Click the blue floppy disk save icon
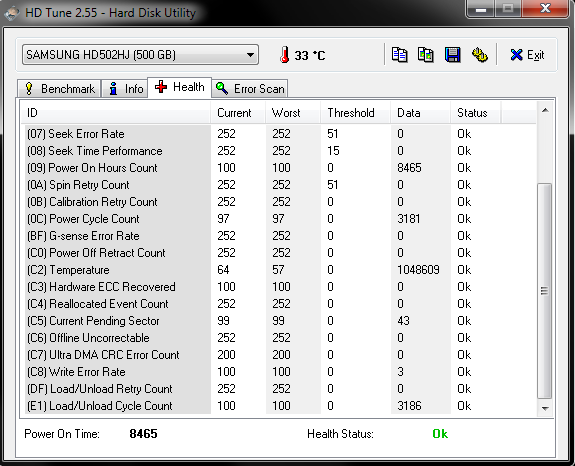The height and width of the screenshot is (466, 575). click(x=453, y=55)
